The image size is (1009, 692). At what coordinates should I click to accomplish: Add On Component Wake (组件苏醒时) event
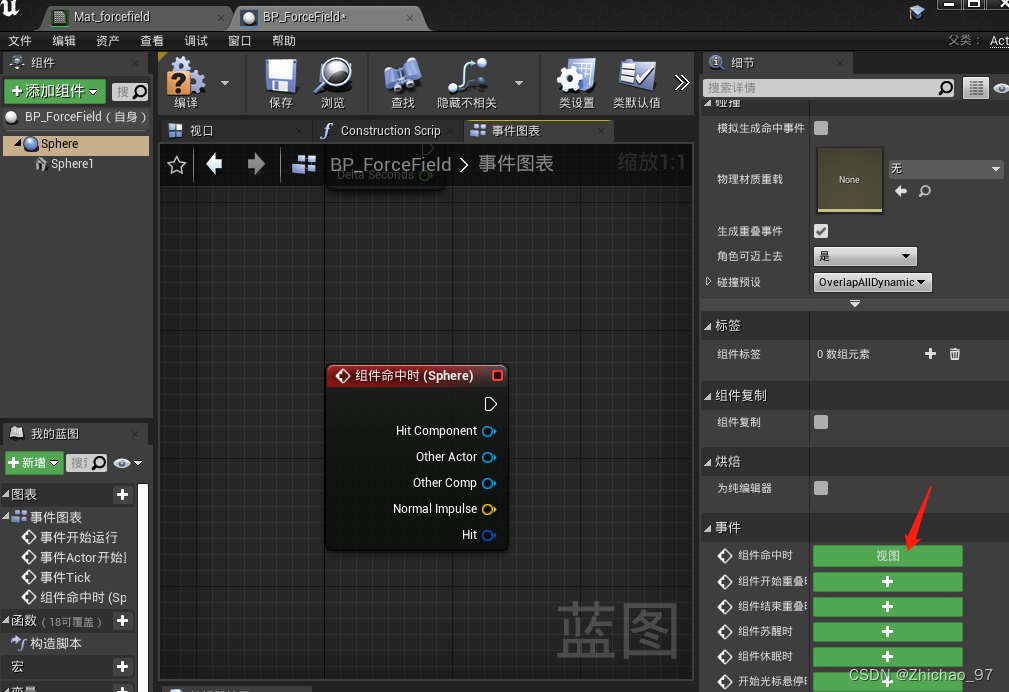point(887,631)
